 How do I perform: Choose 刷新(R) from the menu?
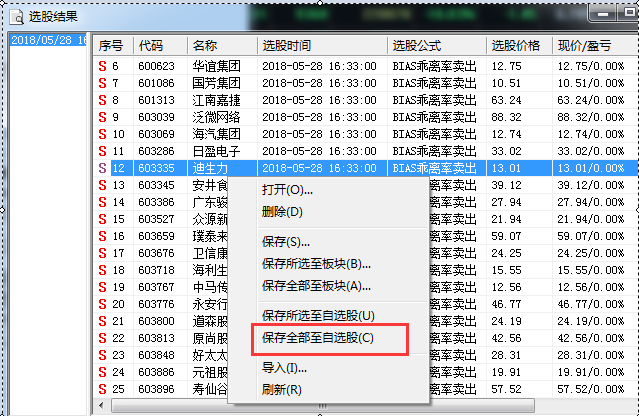pos(282,390)
